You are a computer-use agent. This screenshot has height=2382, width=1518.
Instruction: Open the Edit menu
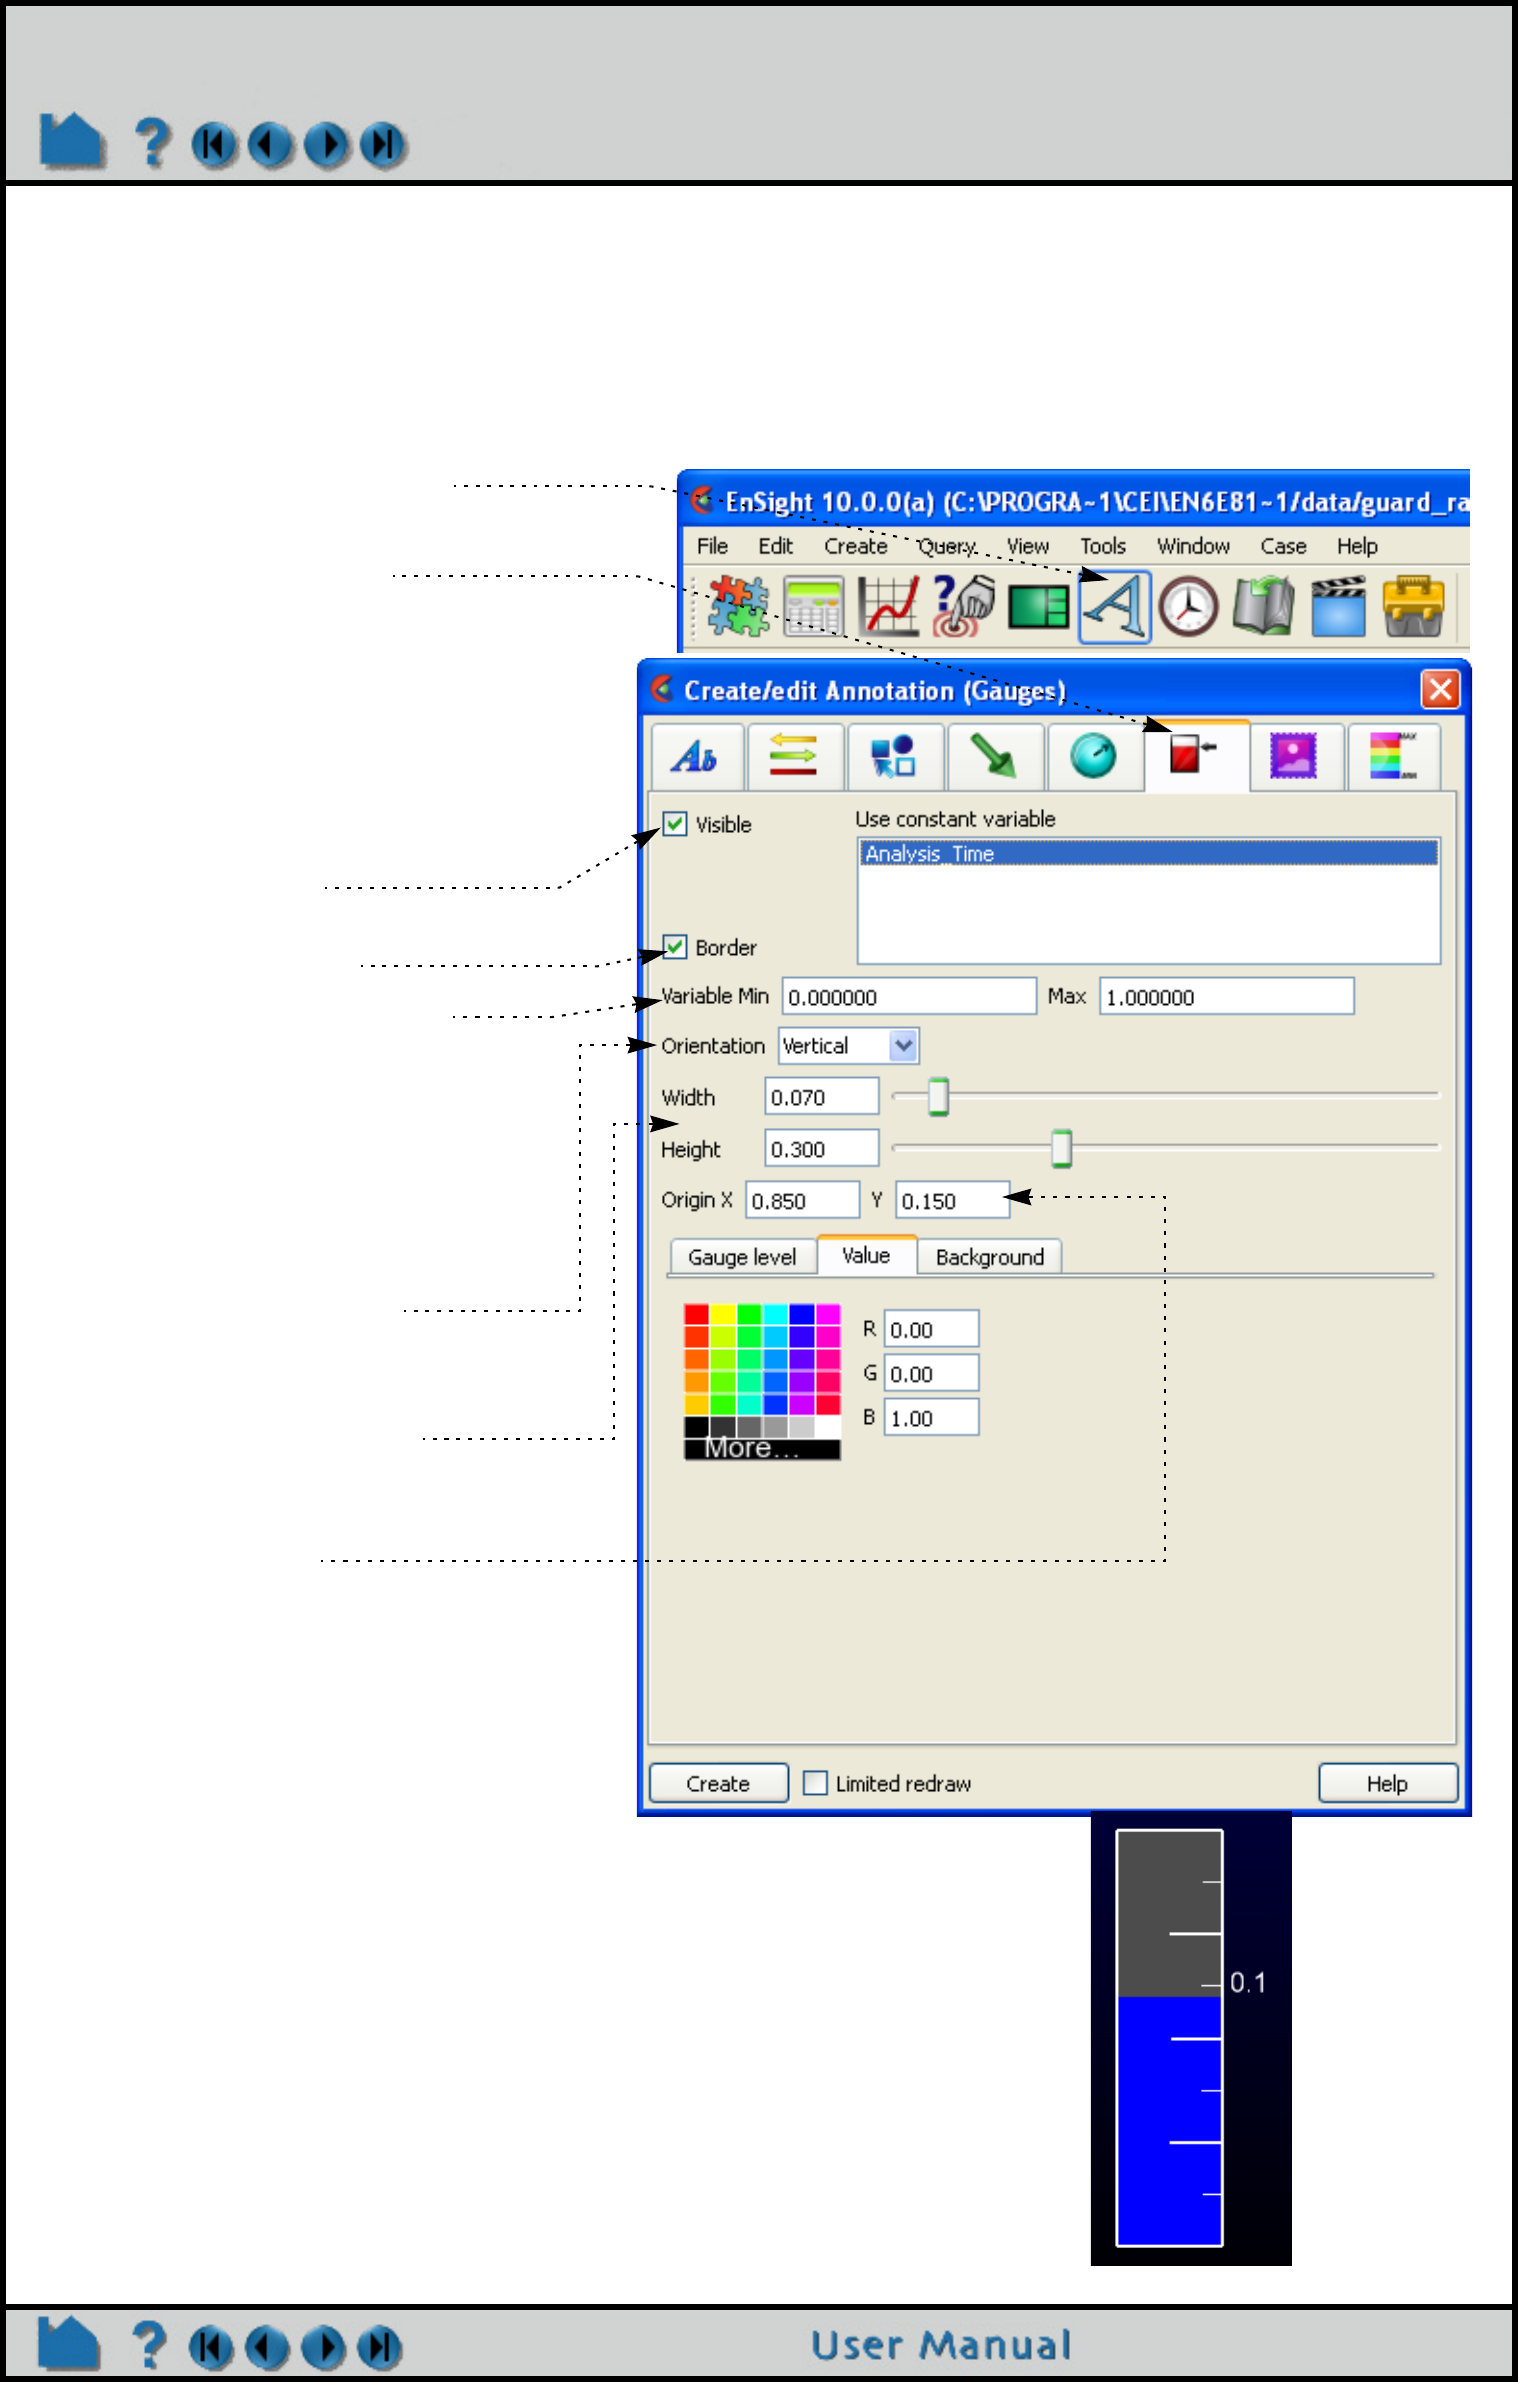775,546
